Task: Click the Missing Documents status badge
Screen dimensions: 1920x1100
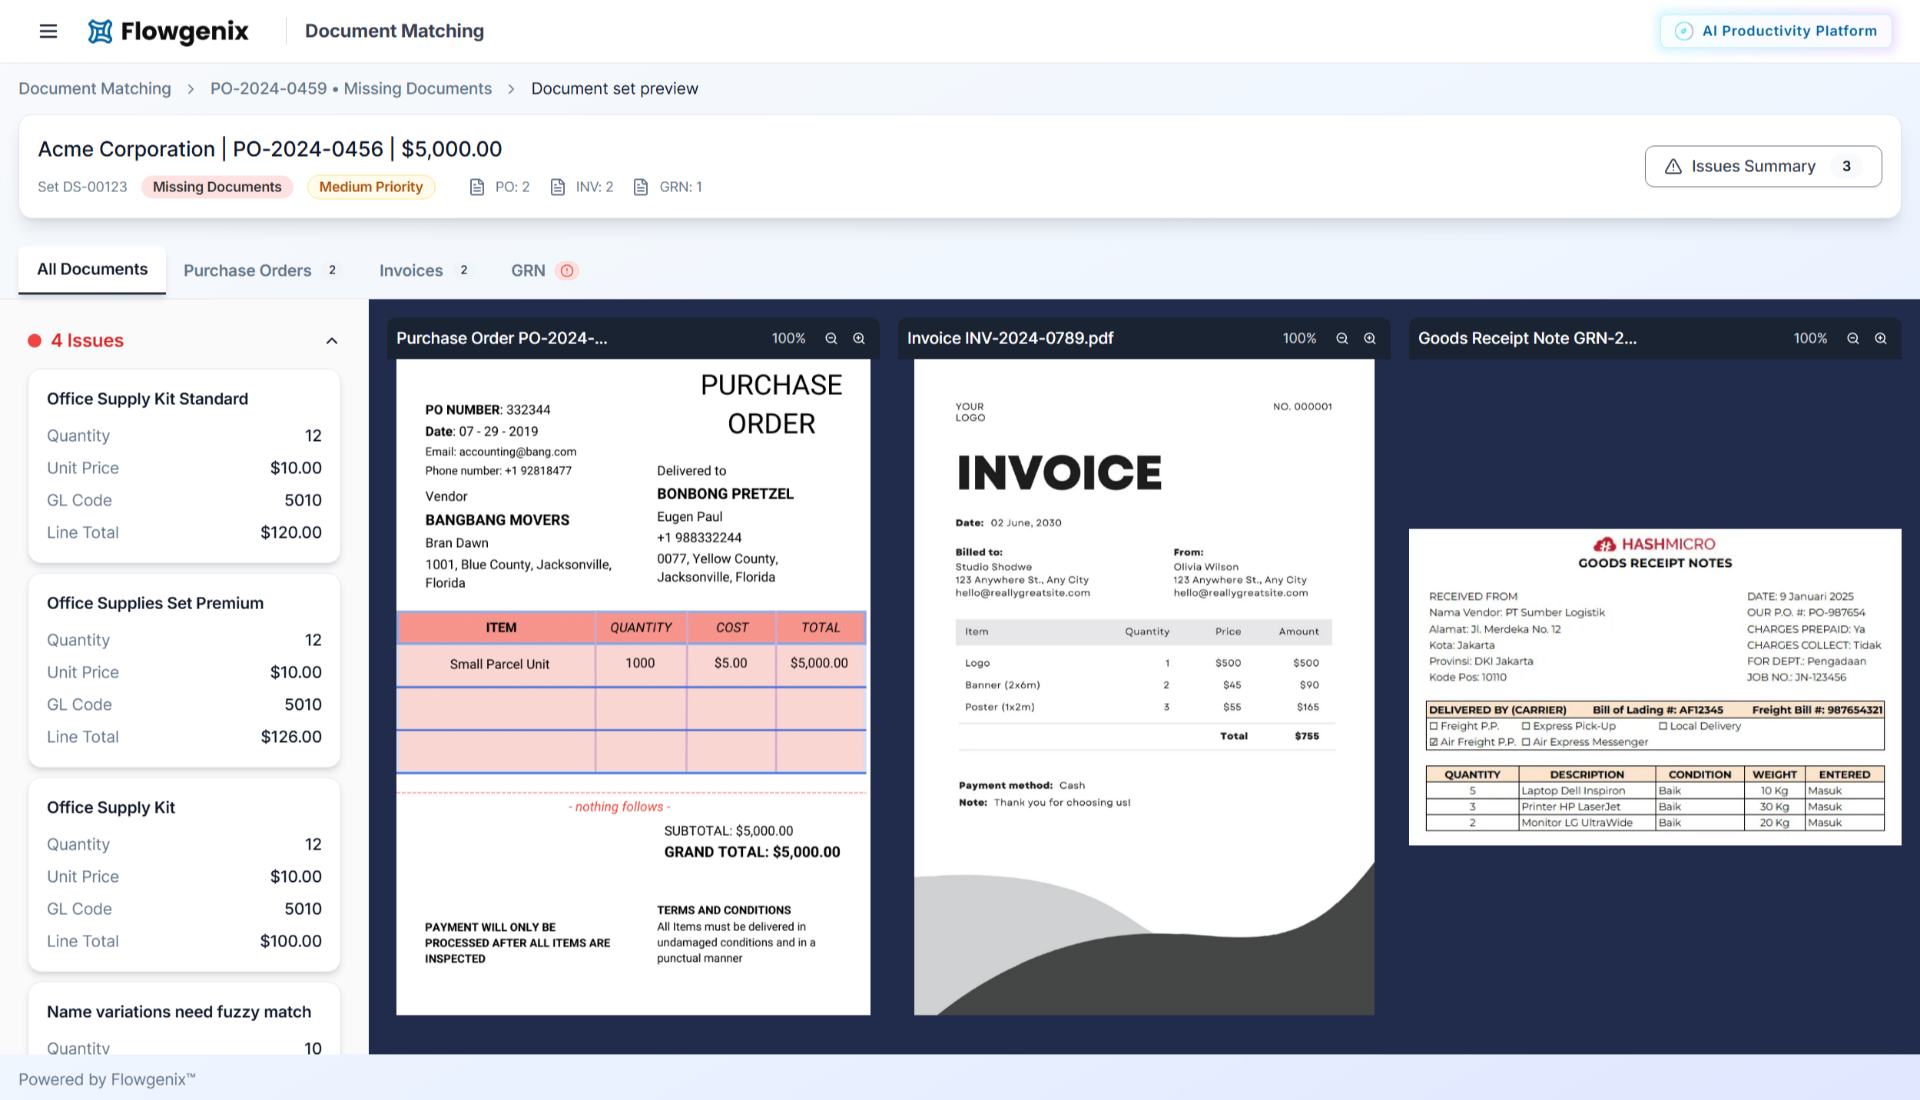Action: [217, 187]
